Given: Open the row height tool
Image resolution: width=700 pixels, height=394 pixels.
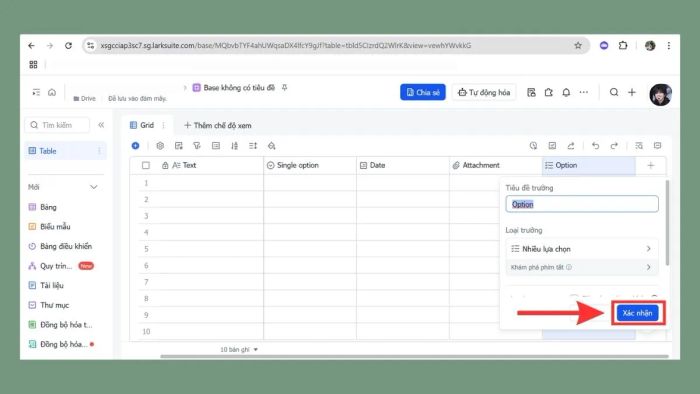Looking at the screenshot, I should click(x=253, y=145).
